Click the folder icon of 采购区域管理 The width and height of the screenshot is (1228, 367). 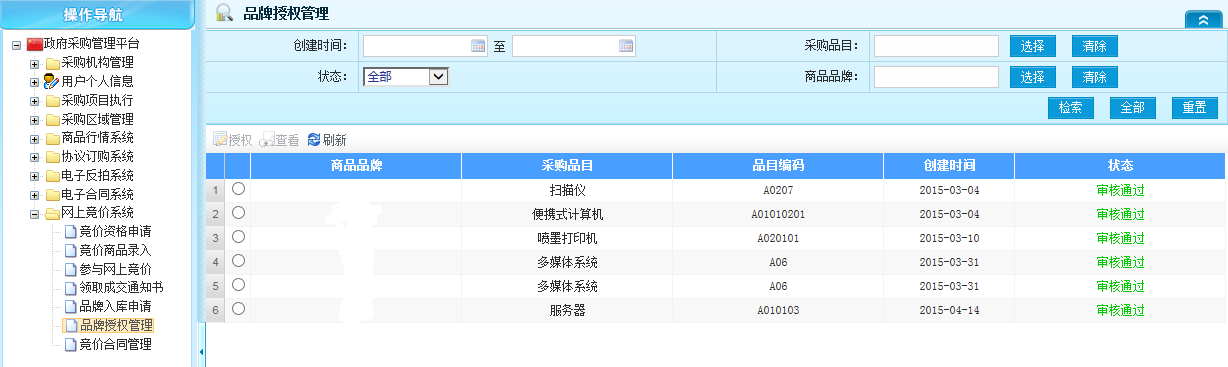tap(52, 120)
